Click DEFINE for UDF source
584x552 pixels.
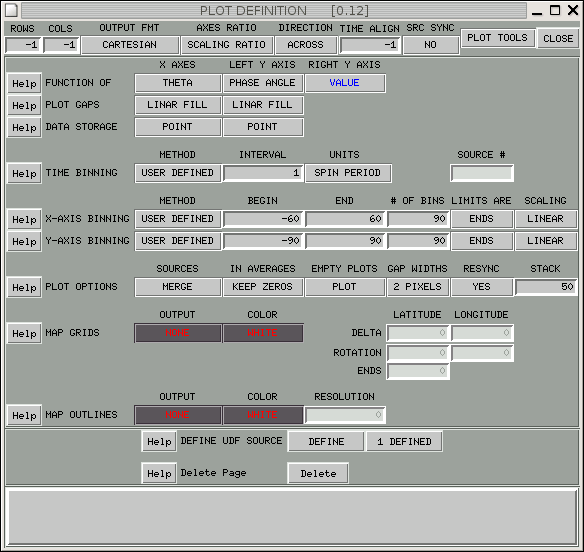click(x=326, y=442)
